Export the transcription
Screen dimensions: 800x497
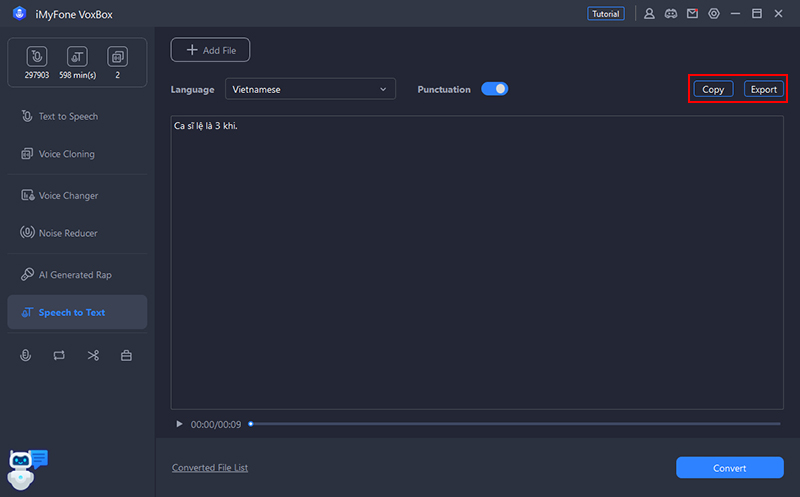763,89
